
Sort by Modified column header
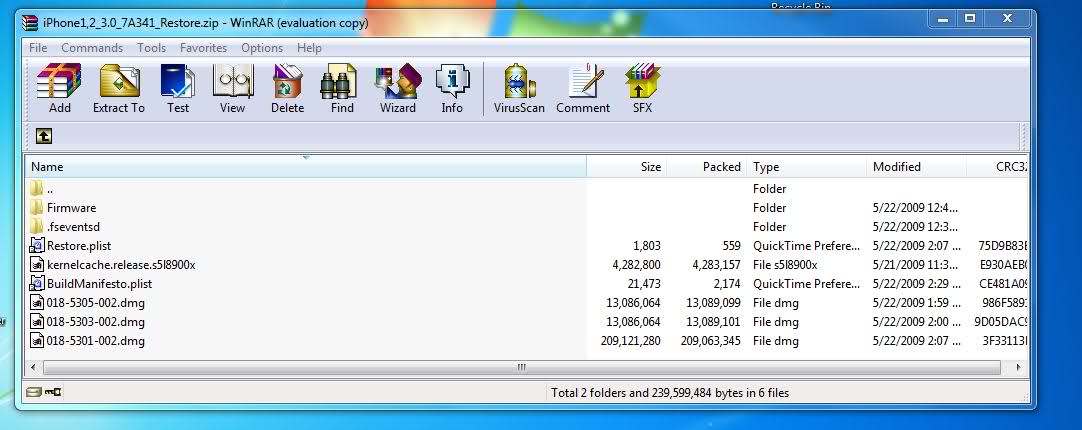(916, 166)
